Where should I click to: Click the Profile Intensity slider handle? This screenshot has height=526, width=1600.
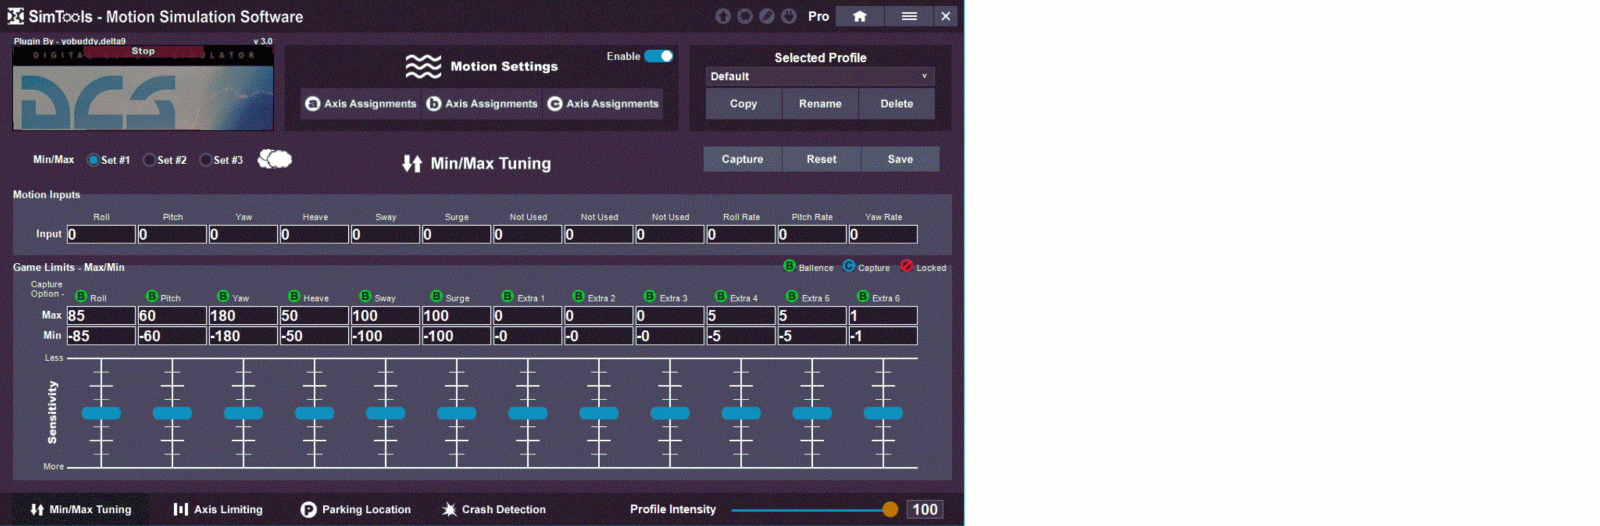pos(890,509)
